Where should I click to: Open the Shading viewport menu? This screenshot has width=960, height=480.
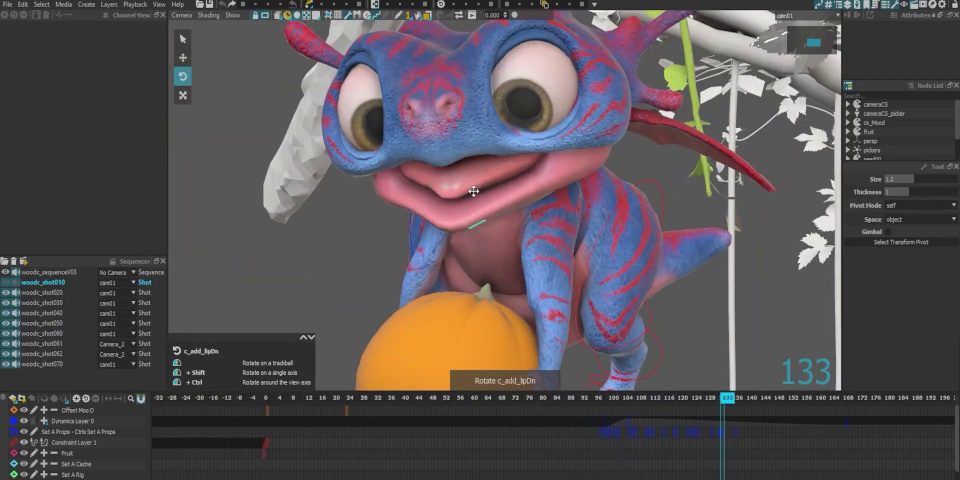click(208, 15)
